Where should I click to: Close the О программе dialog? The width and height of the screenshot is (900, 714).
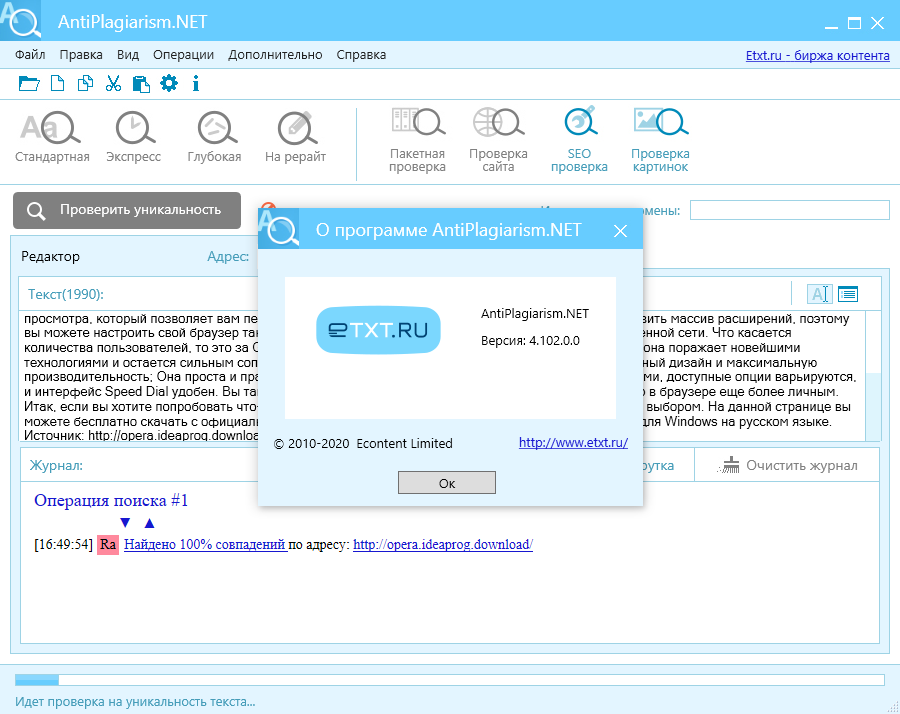click(x=620, y=231)
